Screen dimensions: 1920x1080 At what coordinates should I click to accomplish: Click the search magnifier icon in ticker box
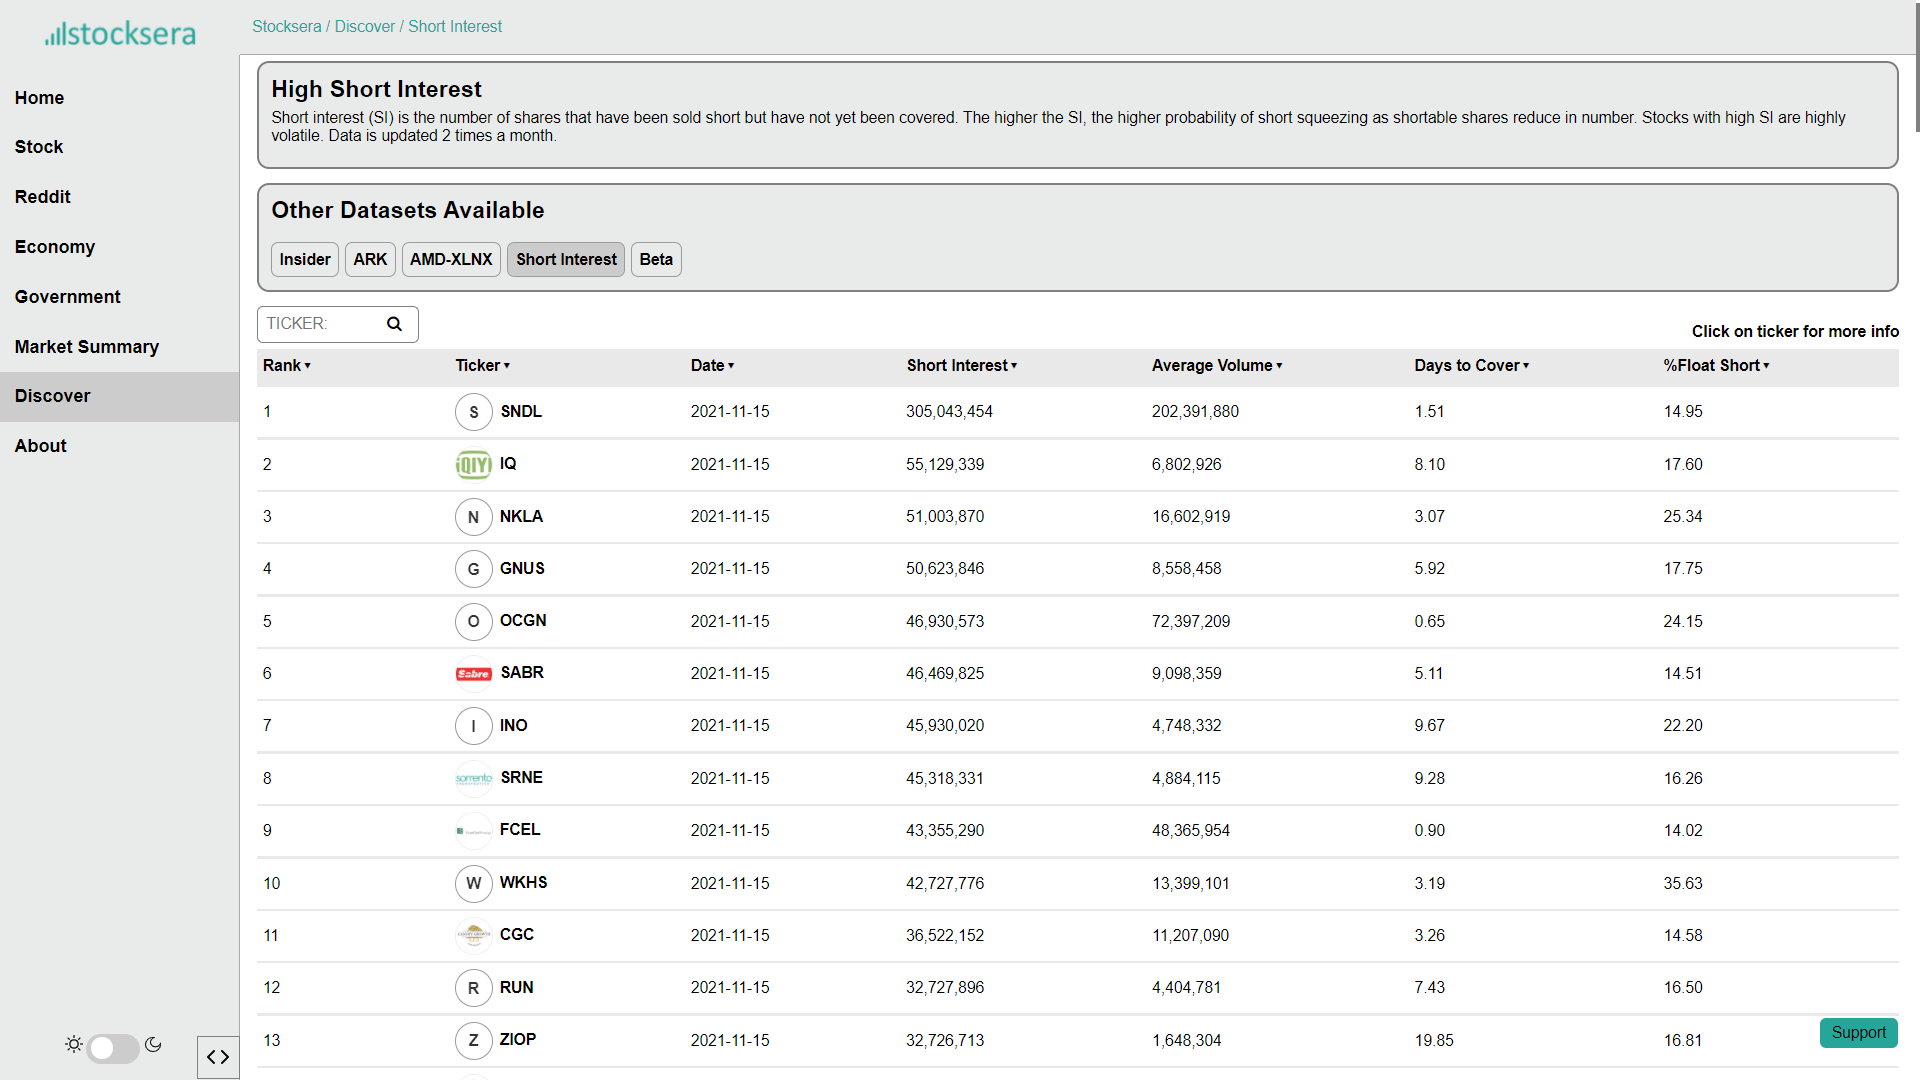[x=394, y=324]
